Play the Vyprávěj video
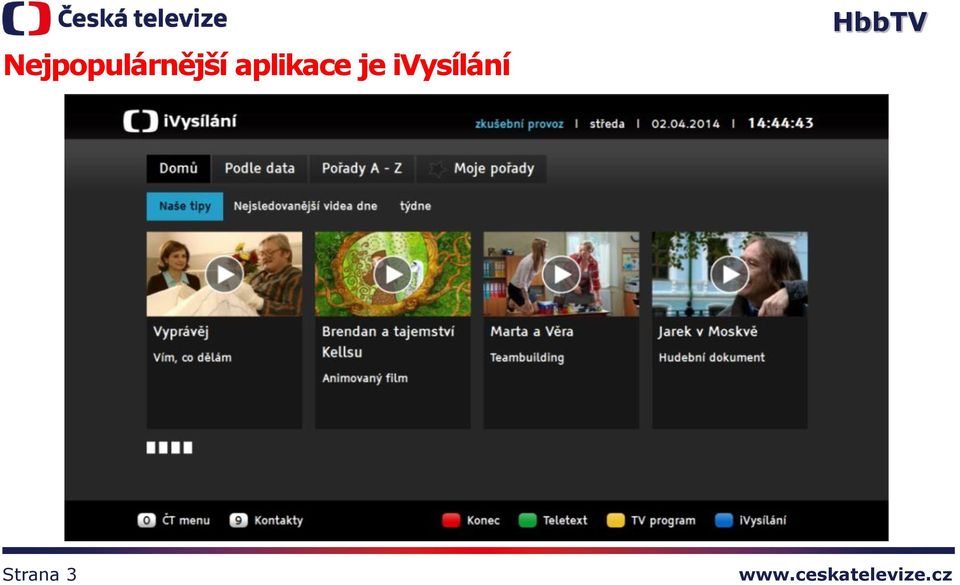This screenshot has width=960, height=585. coord(224,274)
